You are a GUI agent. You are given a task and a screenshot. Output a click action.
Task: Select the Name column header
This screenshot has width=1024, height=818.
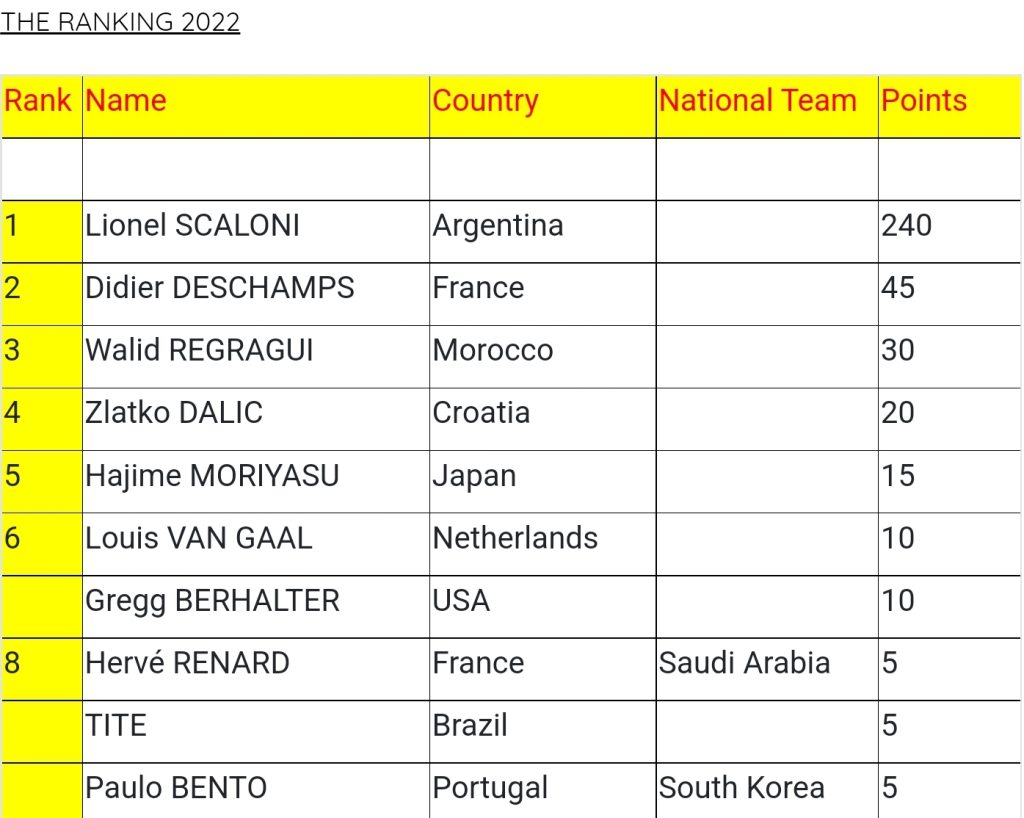(x=126, y=101)
